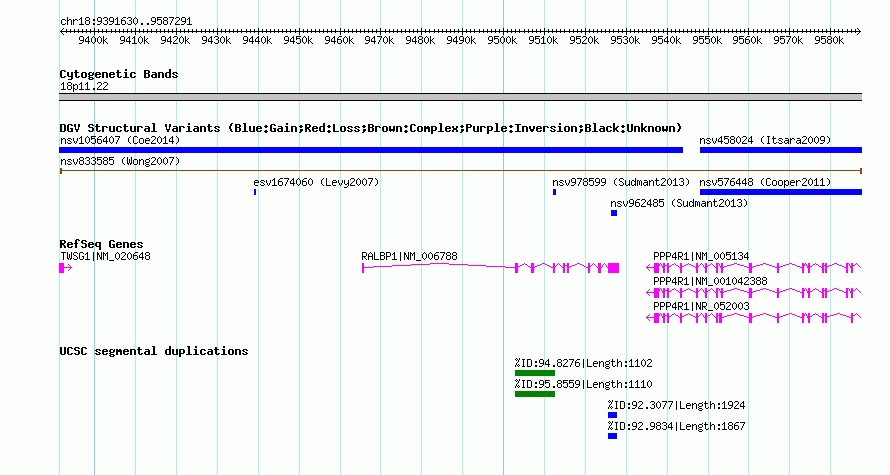Image resolution: width=890 pixels, height=475 pixels.
Task: Select the green duplication bar ID:95.8559
Action: click(535, 394)
